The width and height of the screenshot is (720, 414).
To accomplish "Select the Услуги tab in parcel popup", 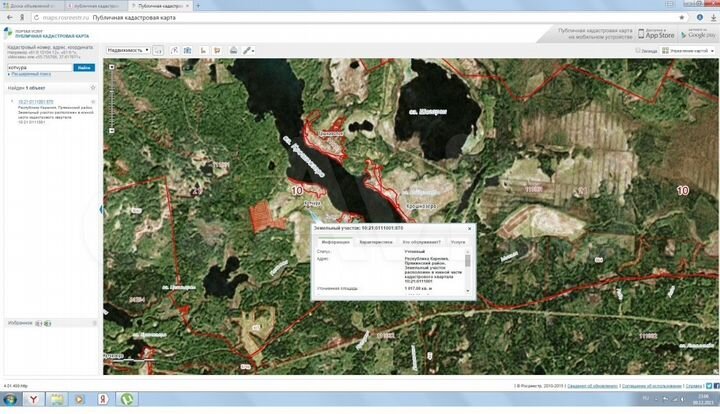I will point(458,242).
